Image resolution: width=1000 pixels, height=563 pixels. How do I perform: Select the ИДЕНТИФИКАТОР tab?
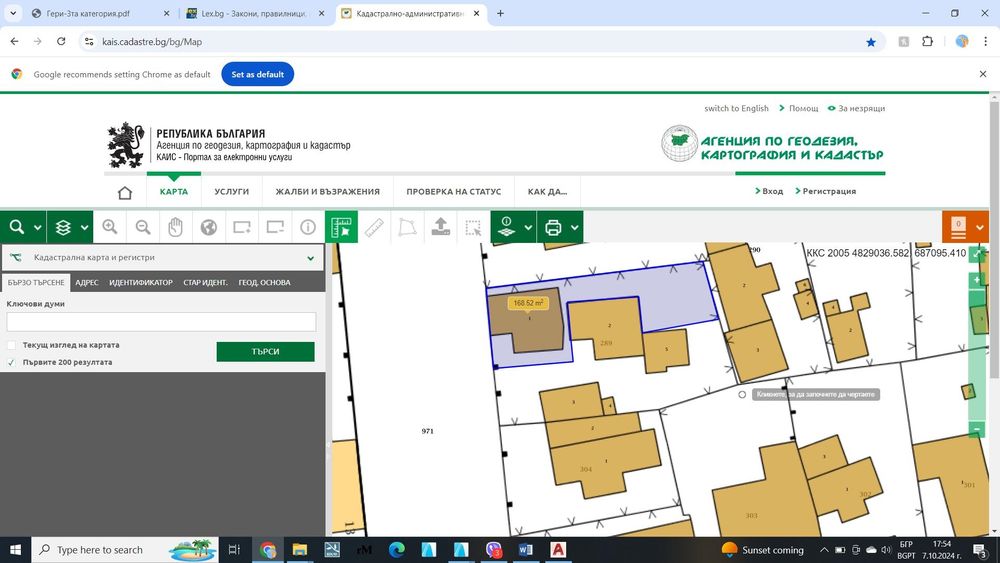pos(141,282)
